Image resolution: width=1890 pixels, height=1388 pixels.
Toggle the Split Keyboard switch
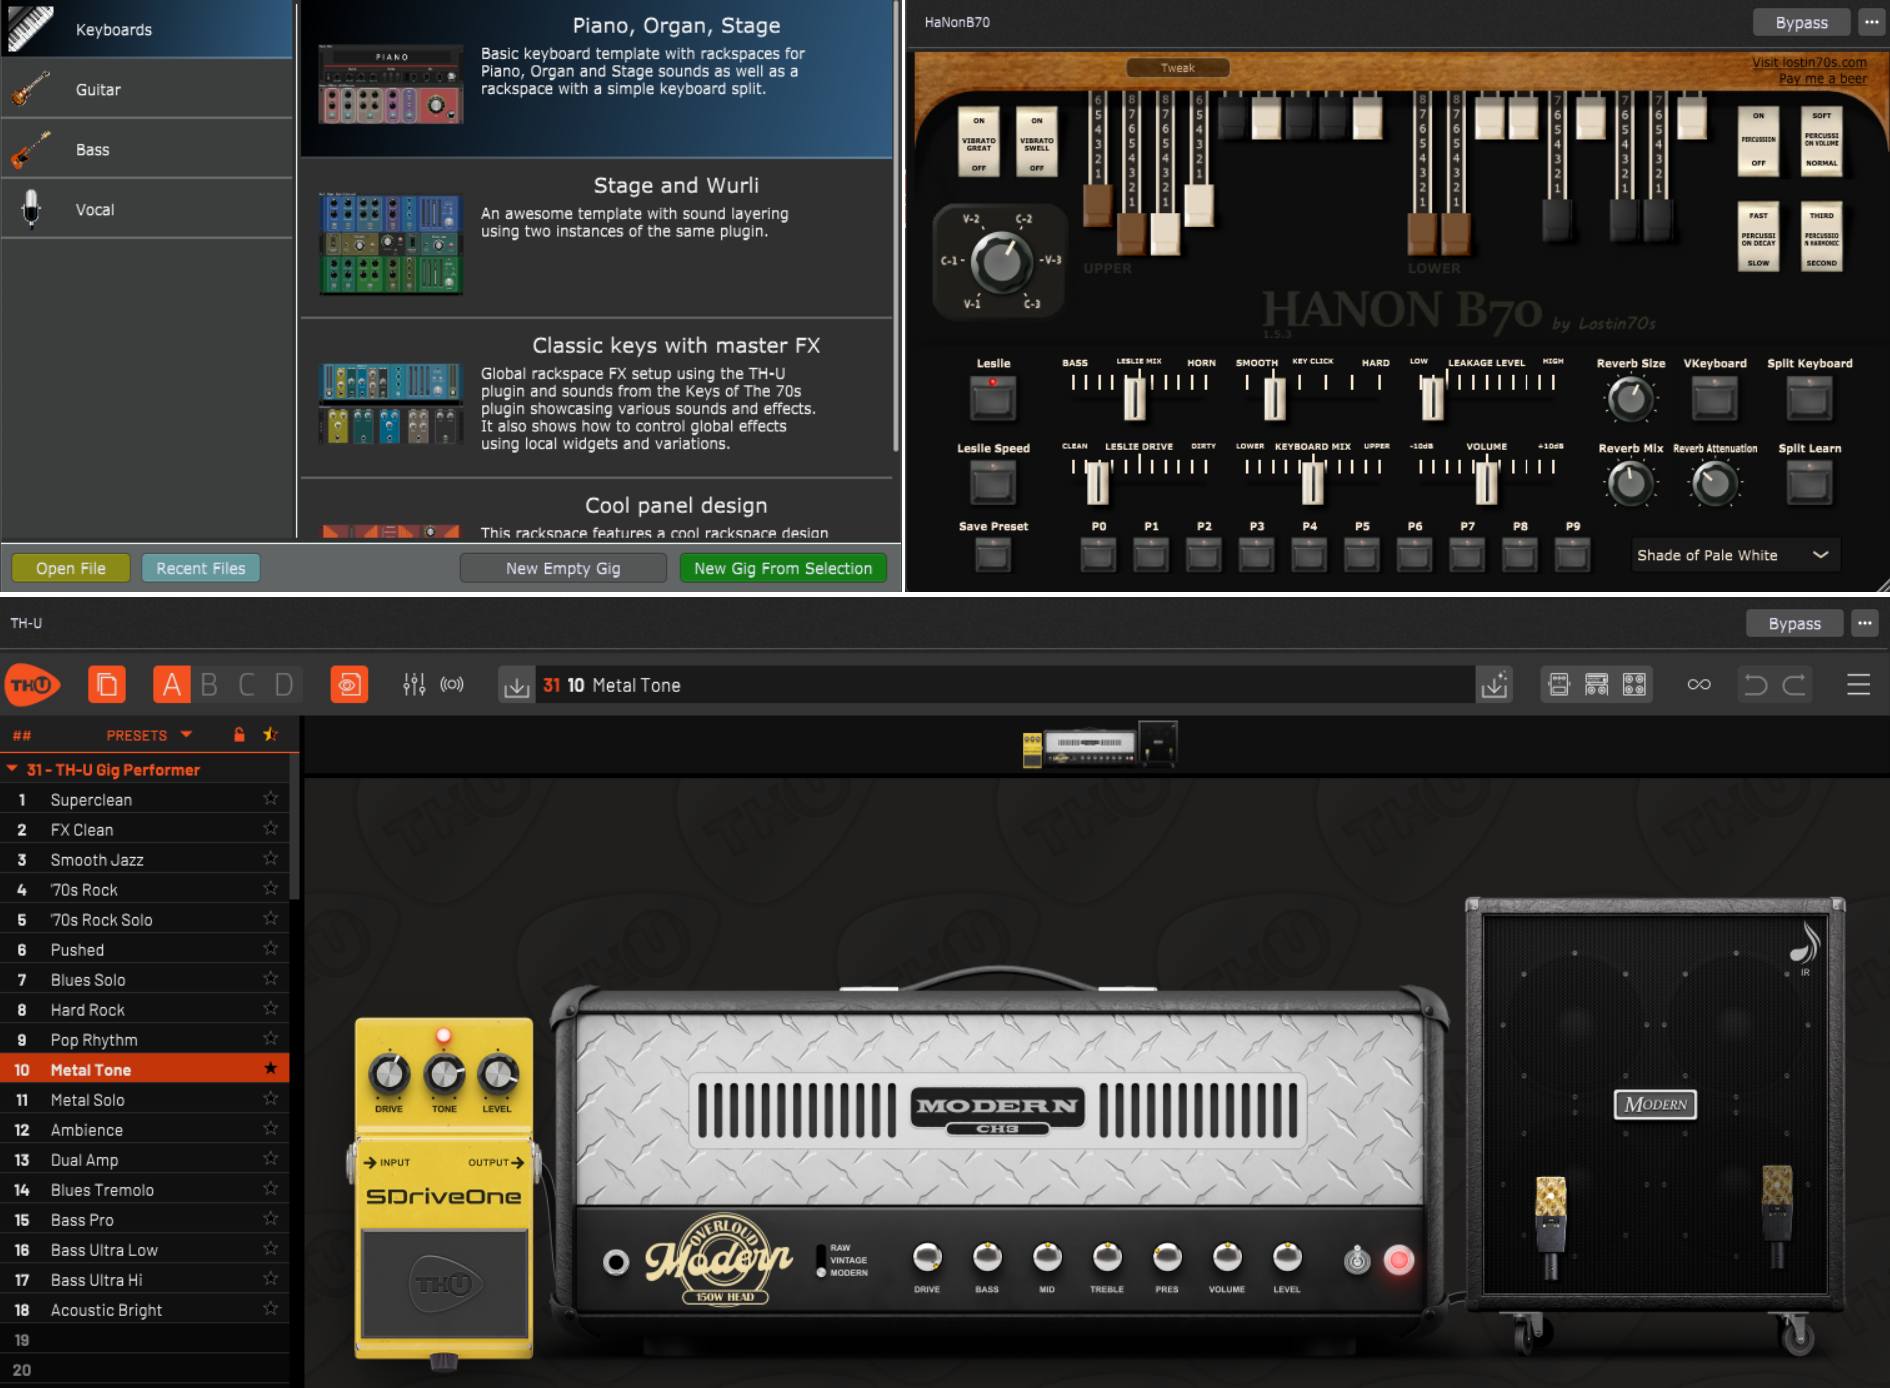point(1809,398)
